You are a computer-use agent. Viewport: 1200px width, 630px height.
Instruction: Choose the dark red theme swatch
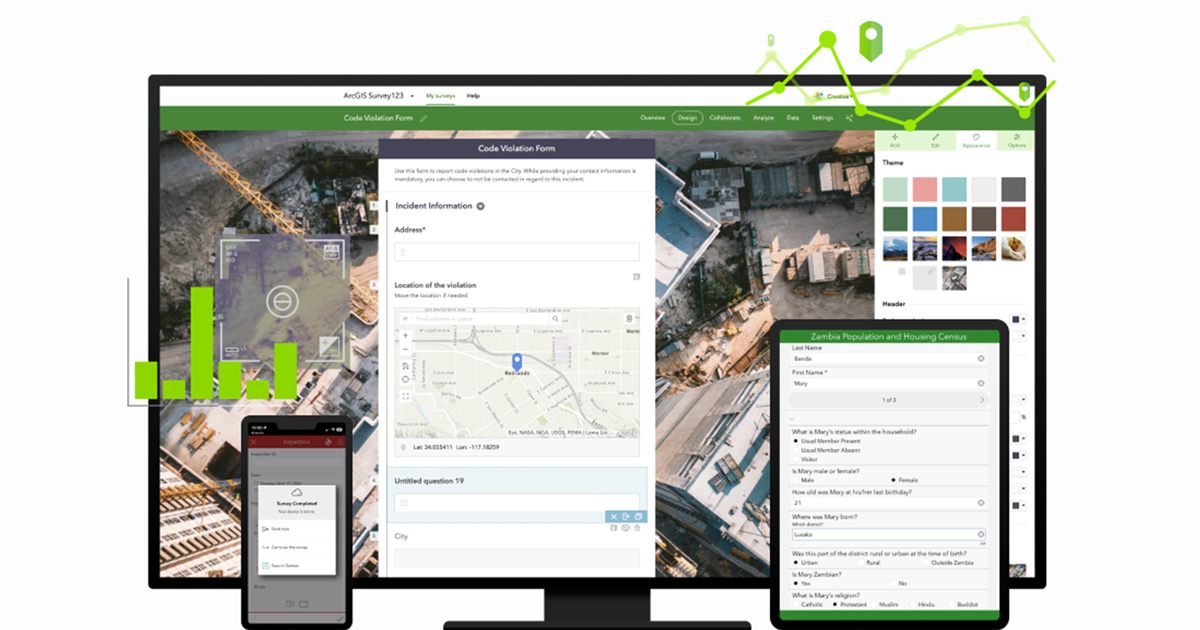coord(1013,219)
